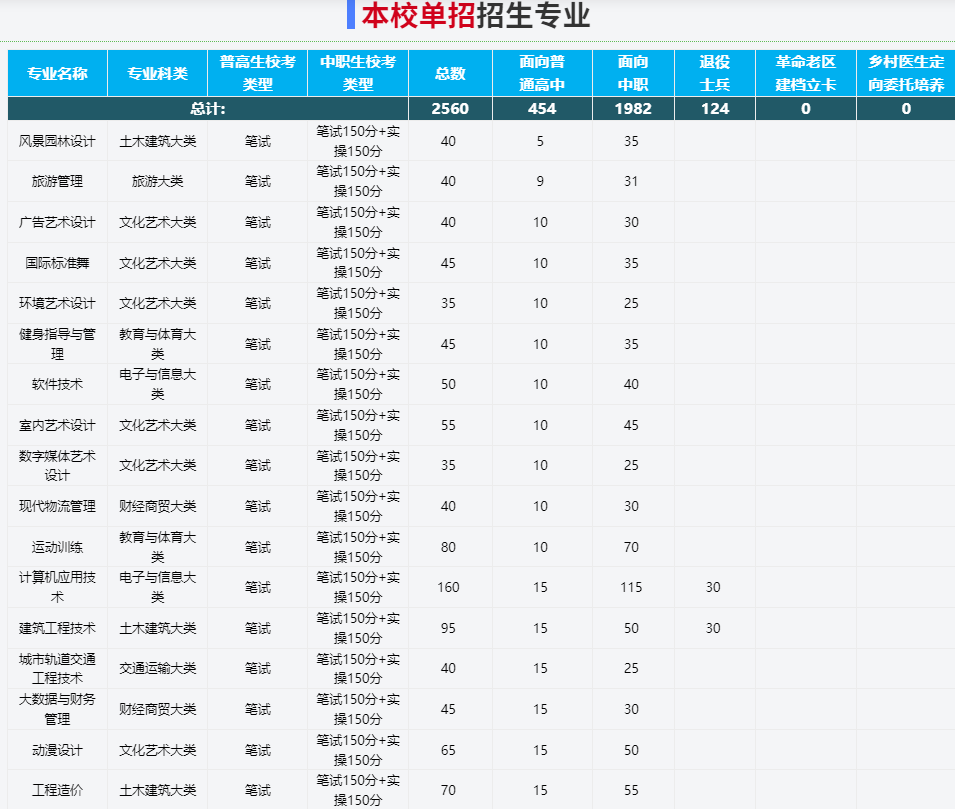This screenshot has width=955, height=809.
Task: Click the 交通运输大类 category cell
Action: [x=157, y=668]
